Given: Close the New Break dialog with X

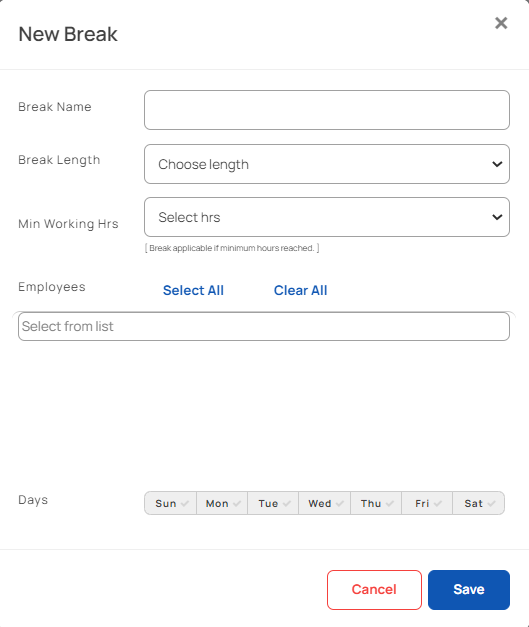Looking at the screenshot, I should pyautogui.click(x=501, y=23).
